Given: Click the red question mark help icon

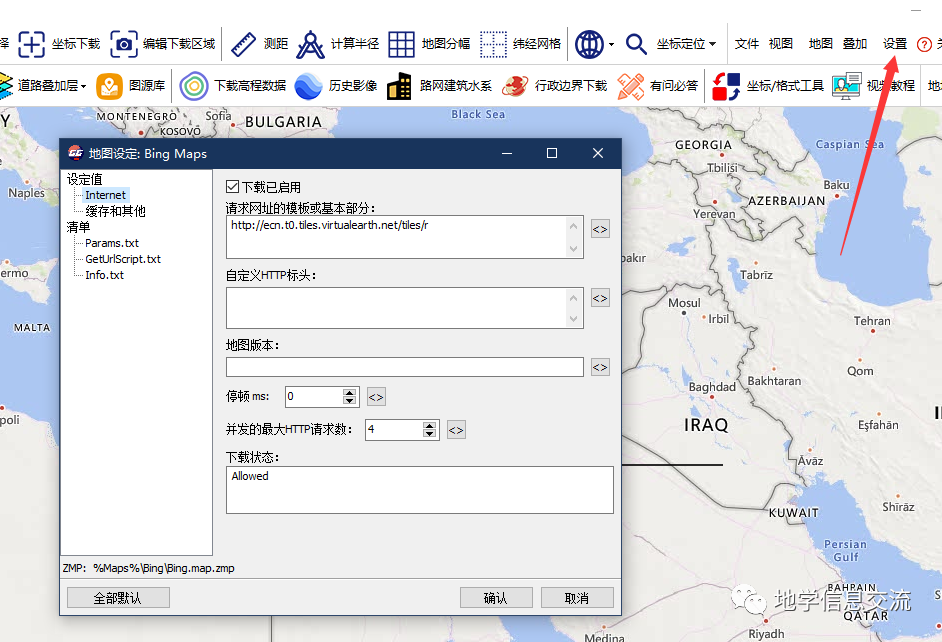Looking at the screenshot, I should (x=924, y=44).
